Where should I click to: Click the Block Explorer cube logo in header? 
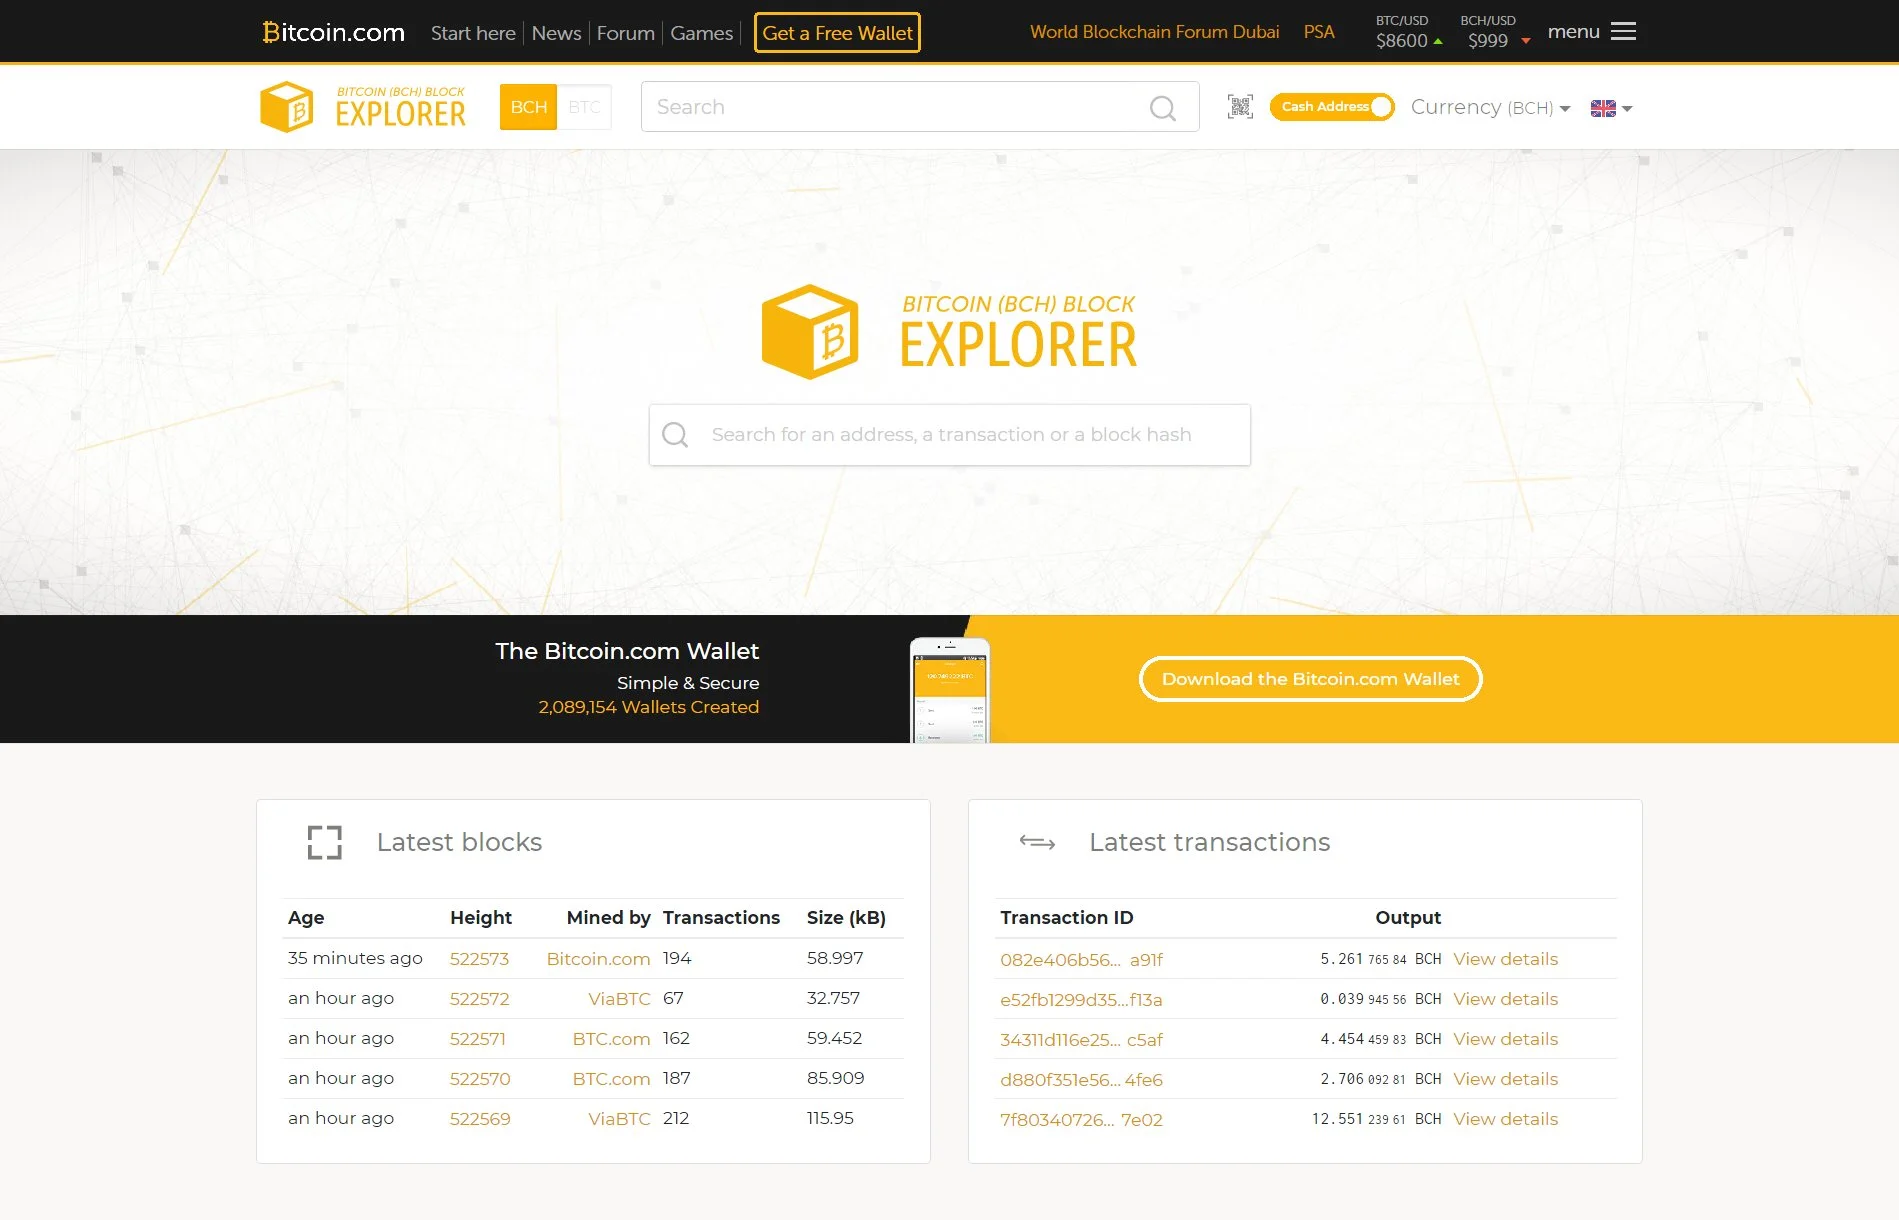287,107
